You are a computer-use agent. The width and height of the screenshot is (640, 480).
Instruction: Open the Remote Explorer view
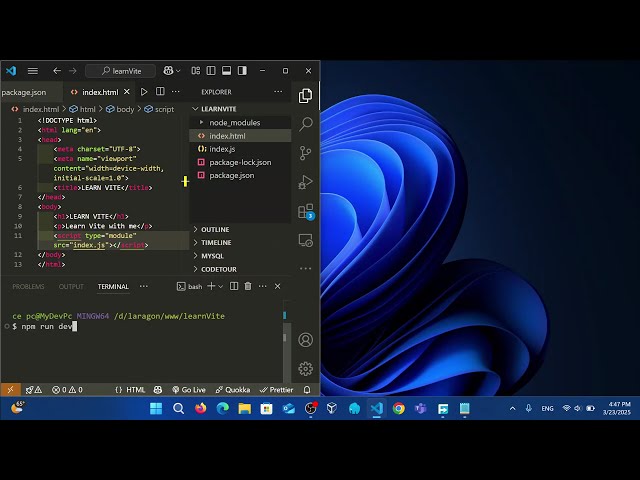pyautogui.click(x=306, y=240)
